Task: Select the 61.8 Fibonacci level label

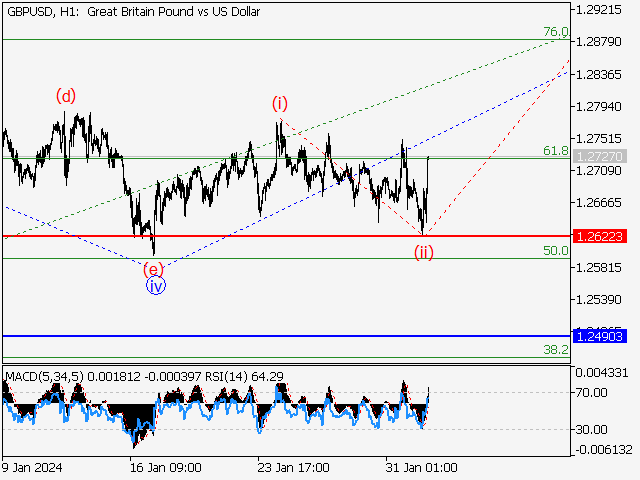Action: pos(556,151)
